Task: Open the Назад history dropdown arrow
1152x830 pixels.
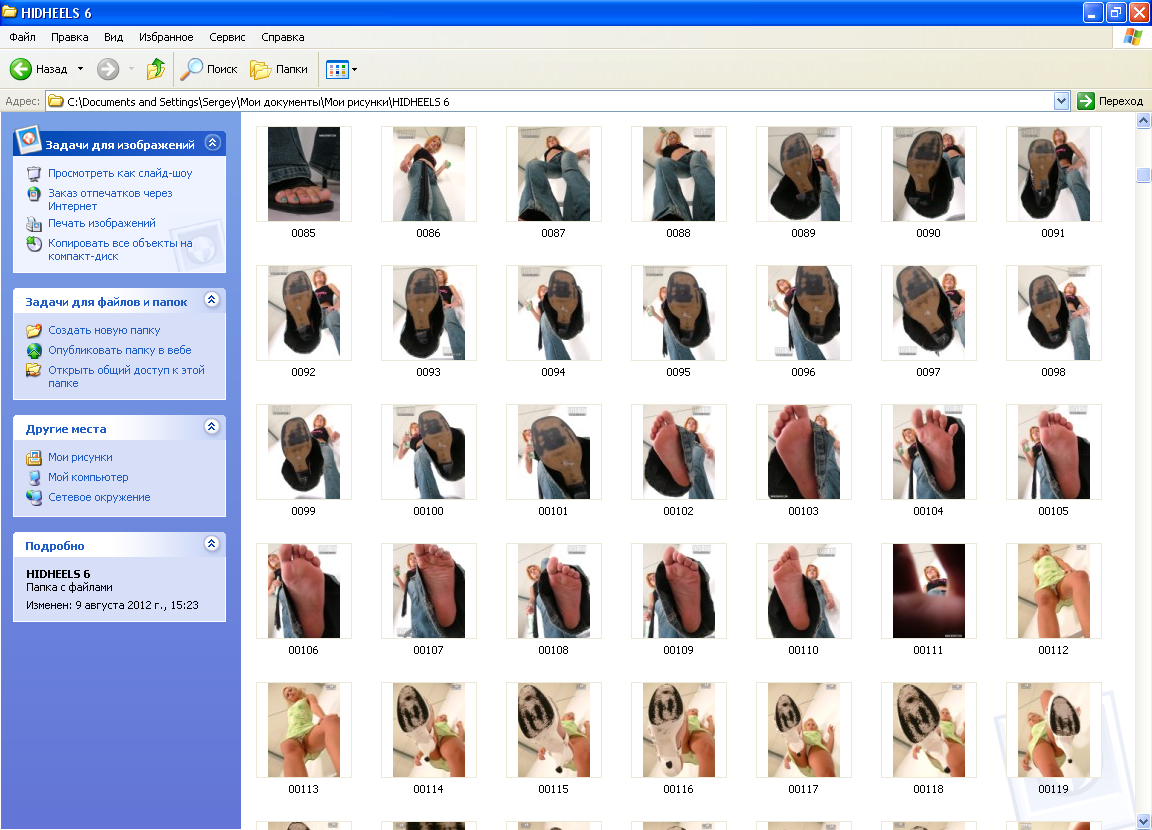Action: 81,69
